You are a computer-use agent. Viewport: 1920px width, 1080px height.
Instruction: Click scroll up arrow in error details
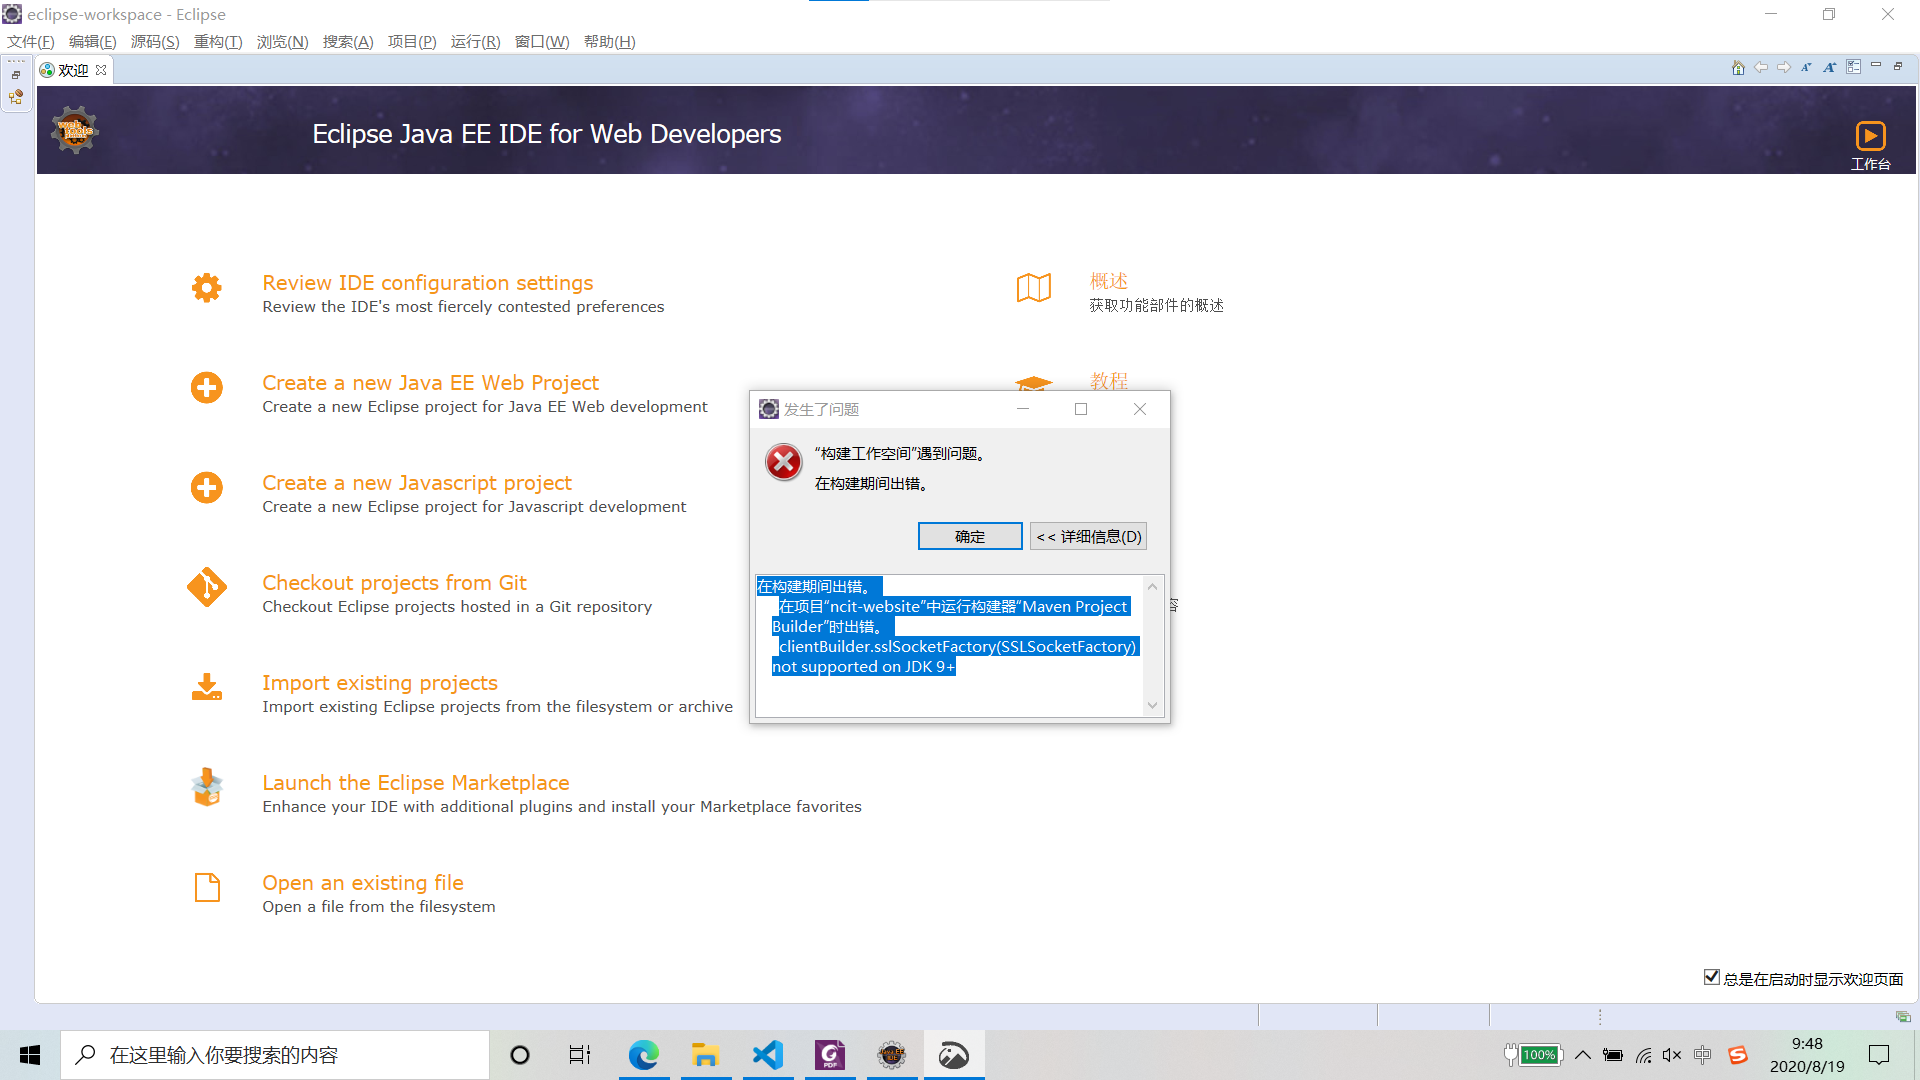click(1152, 587)
